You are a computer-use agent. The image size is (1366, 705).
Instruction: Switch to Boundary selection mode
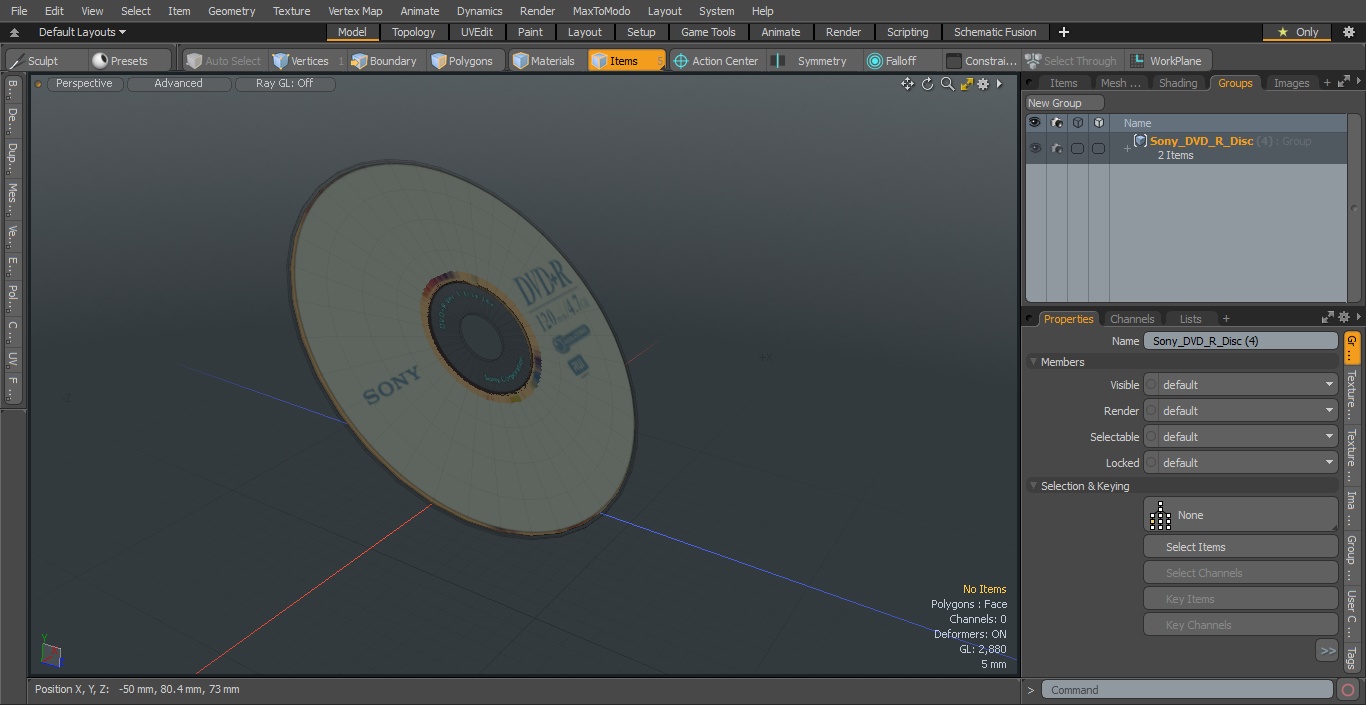point(385,61)
